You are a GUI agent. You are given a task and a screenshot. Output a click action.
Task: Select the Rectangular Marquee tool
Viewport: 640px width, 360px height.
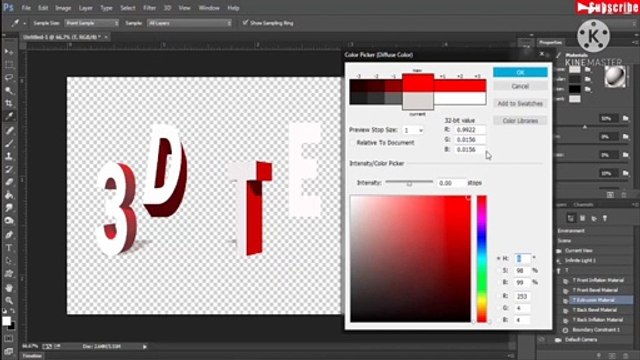(x=9, y=65)
